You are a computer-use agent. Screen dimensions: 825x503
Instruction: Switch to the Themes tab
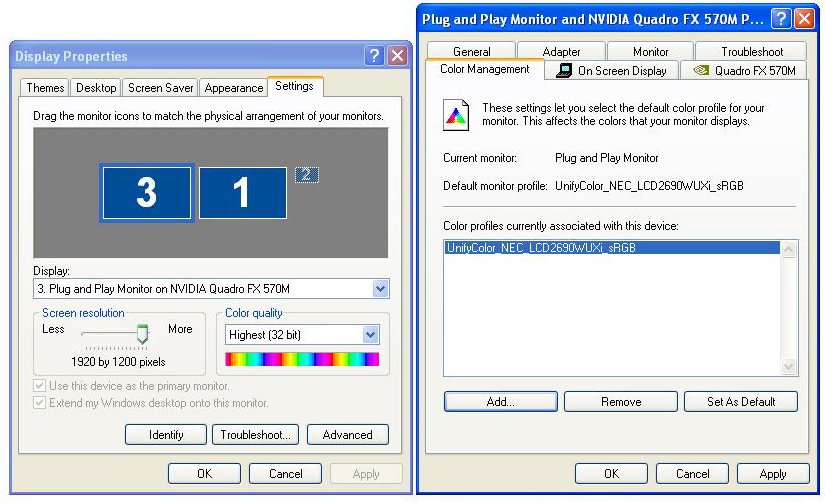(x=45, y=88)
